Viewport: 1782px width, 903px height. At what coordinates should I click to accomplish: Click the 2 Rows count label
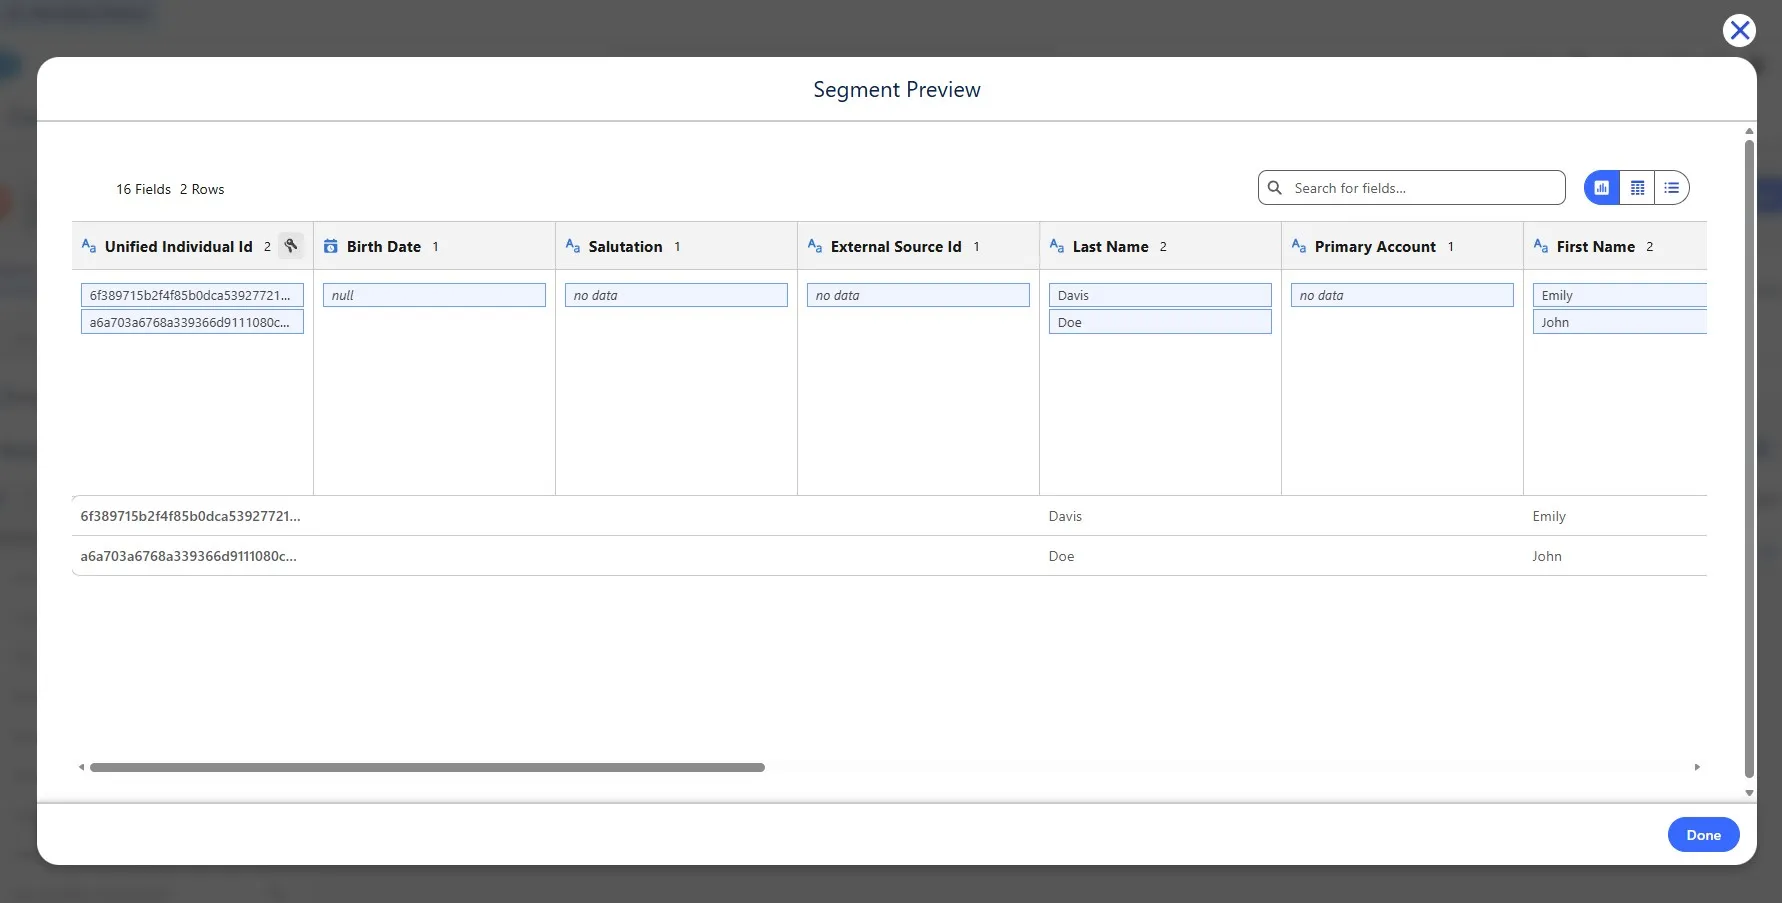pos(202,189)
